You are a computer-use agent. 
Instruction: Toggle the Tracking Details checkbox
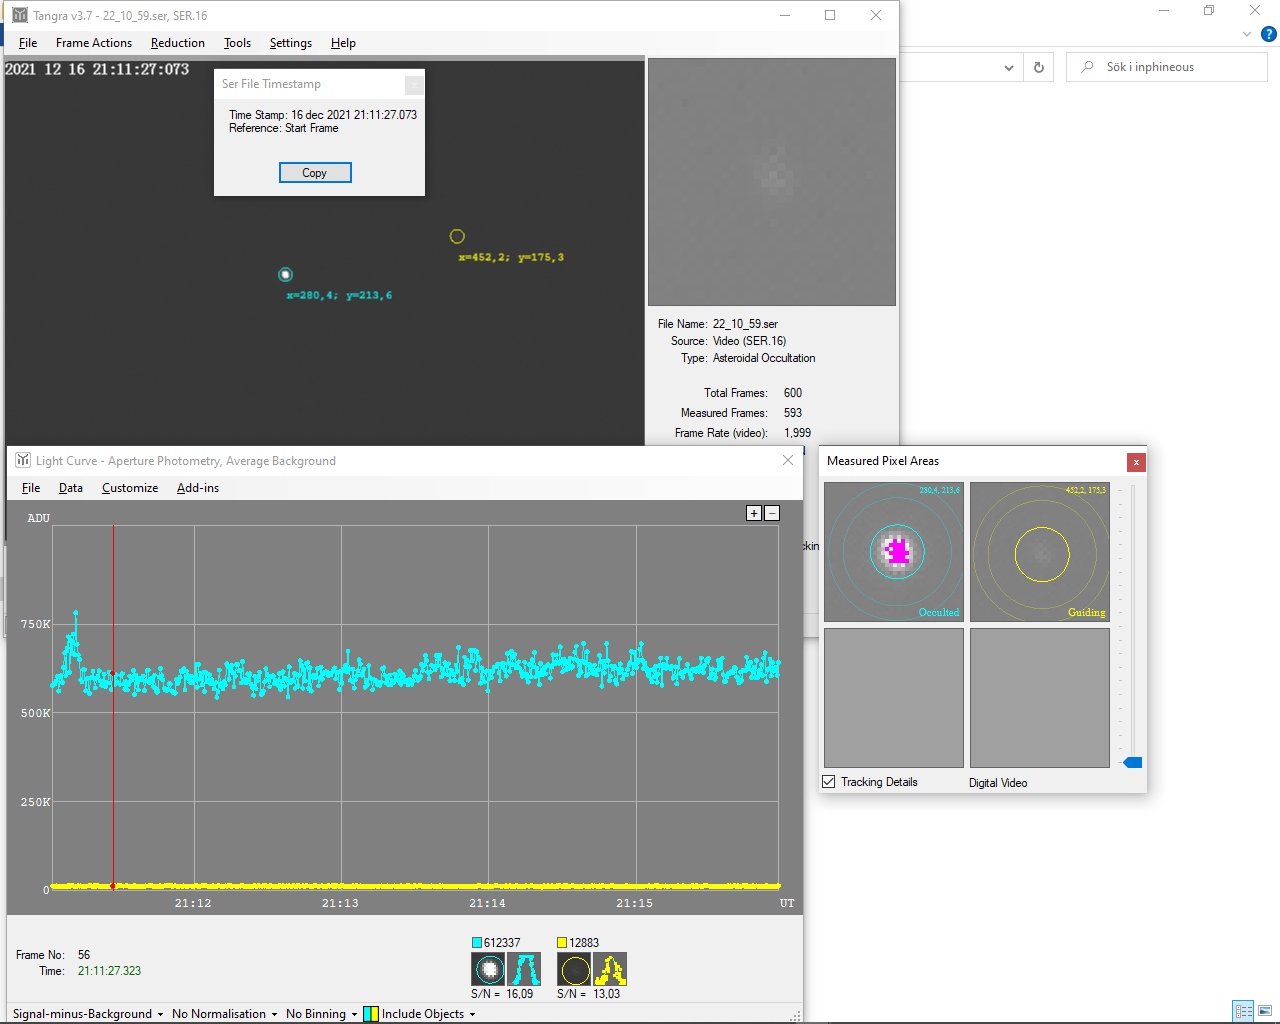tap(829, 782)
